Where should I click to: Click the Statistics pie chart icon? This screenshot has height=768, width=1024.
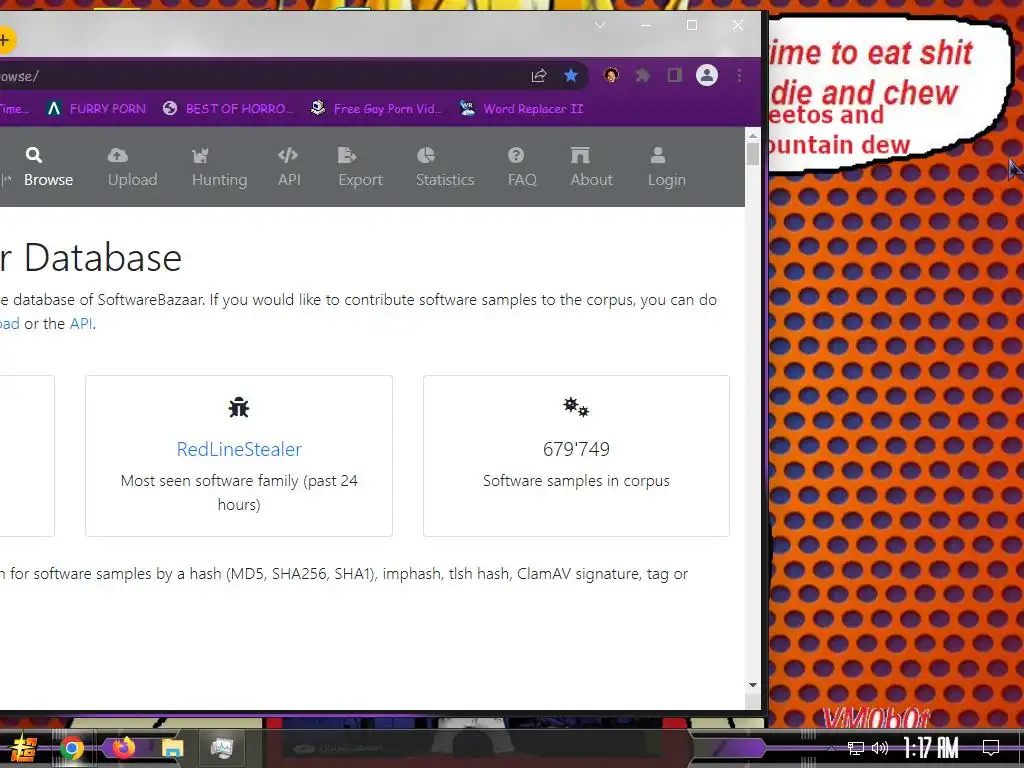[426, 155]
